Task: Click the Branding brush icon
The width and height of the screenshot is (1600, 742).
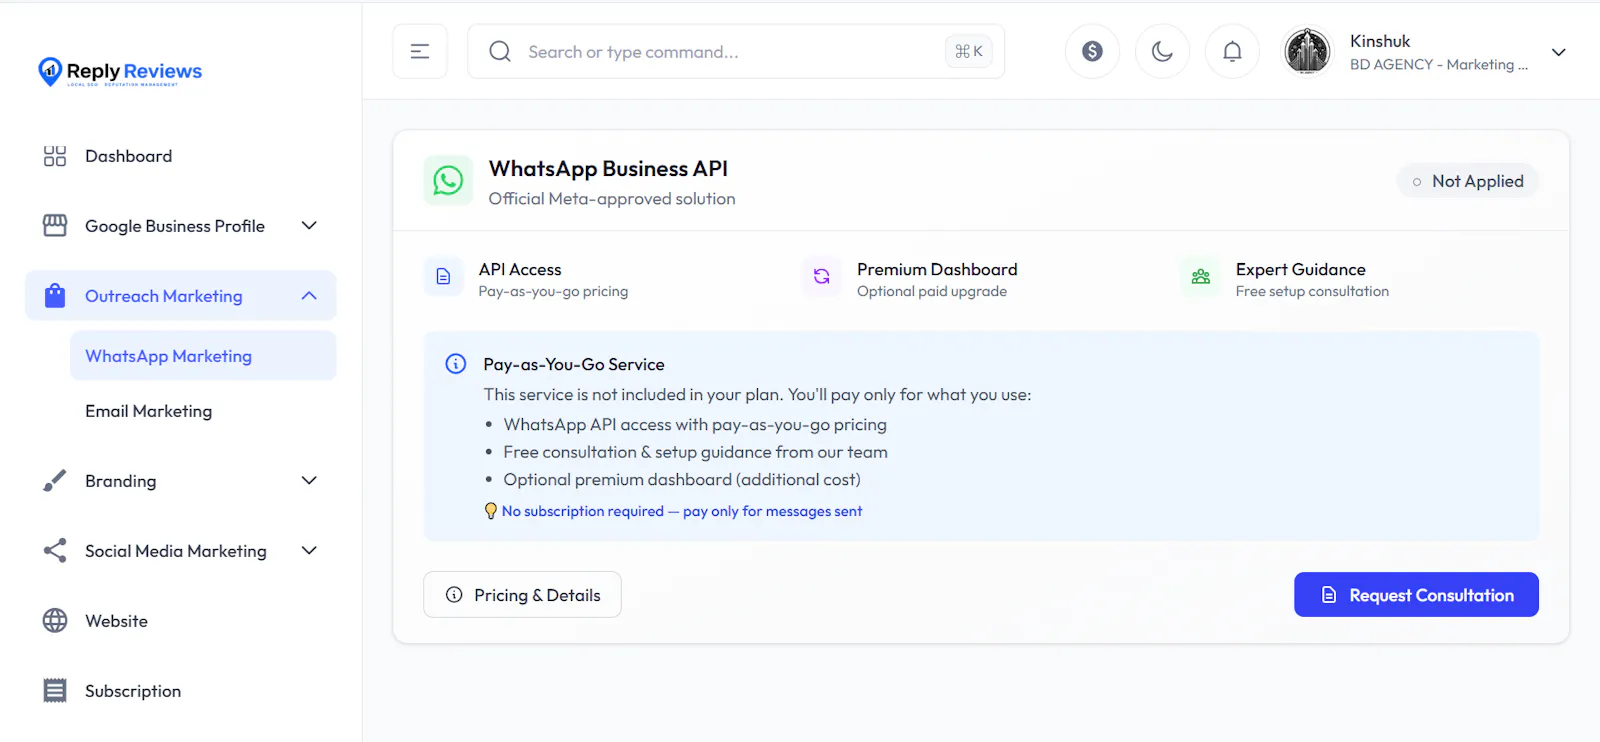Action: tap(55, 481)
